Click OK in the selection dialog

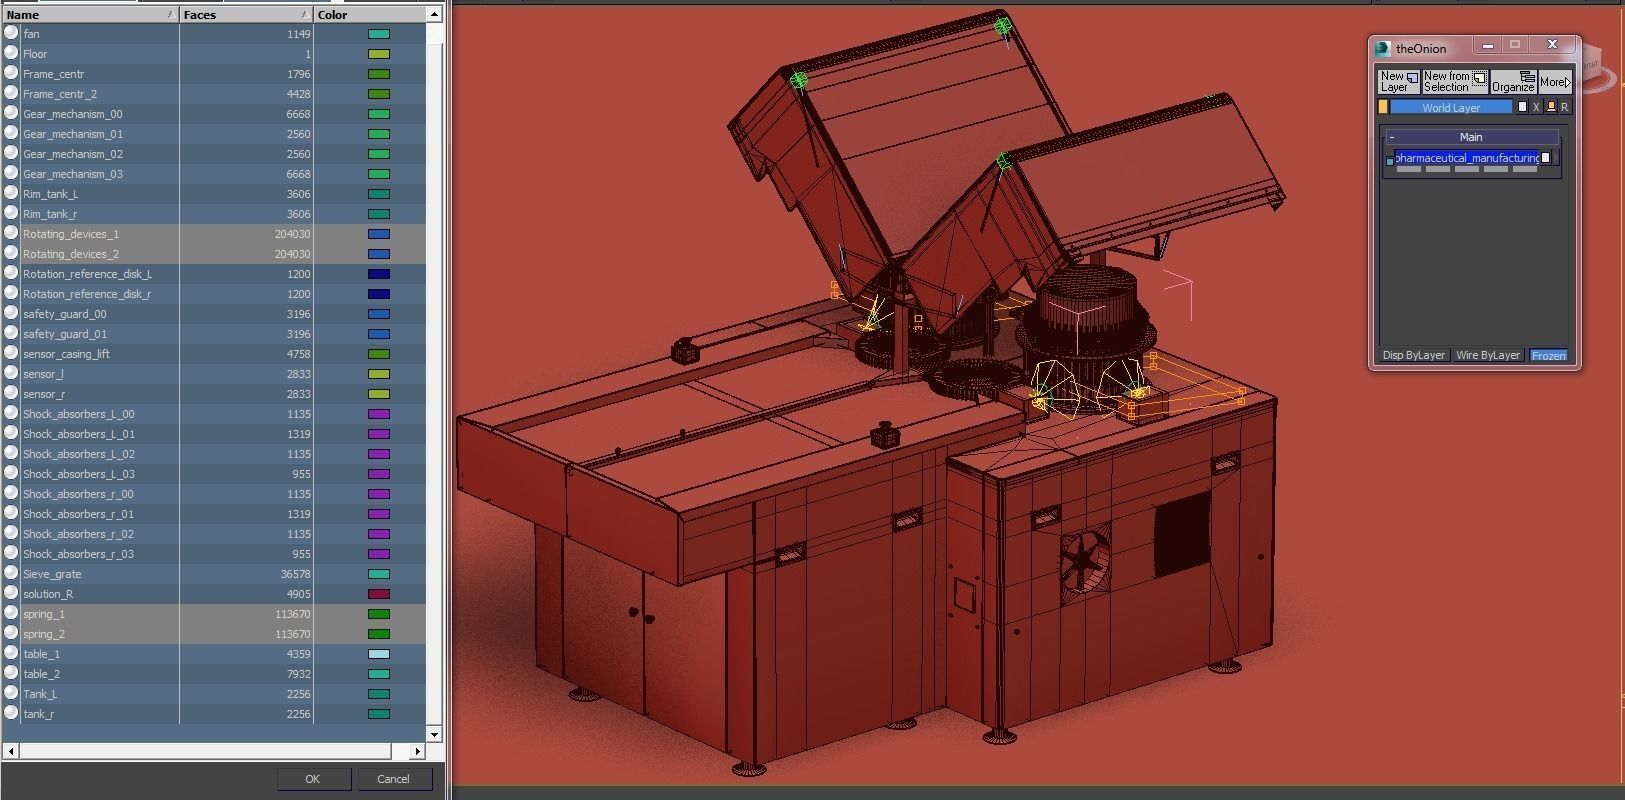click(313, 779)
